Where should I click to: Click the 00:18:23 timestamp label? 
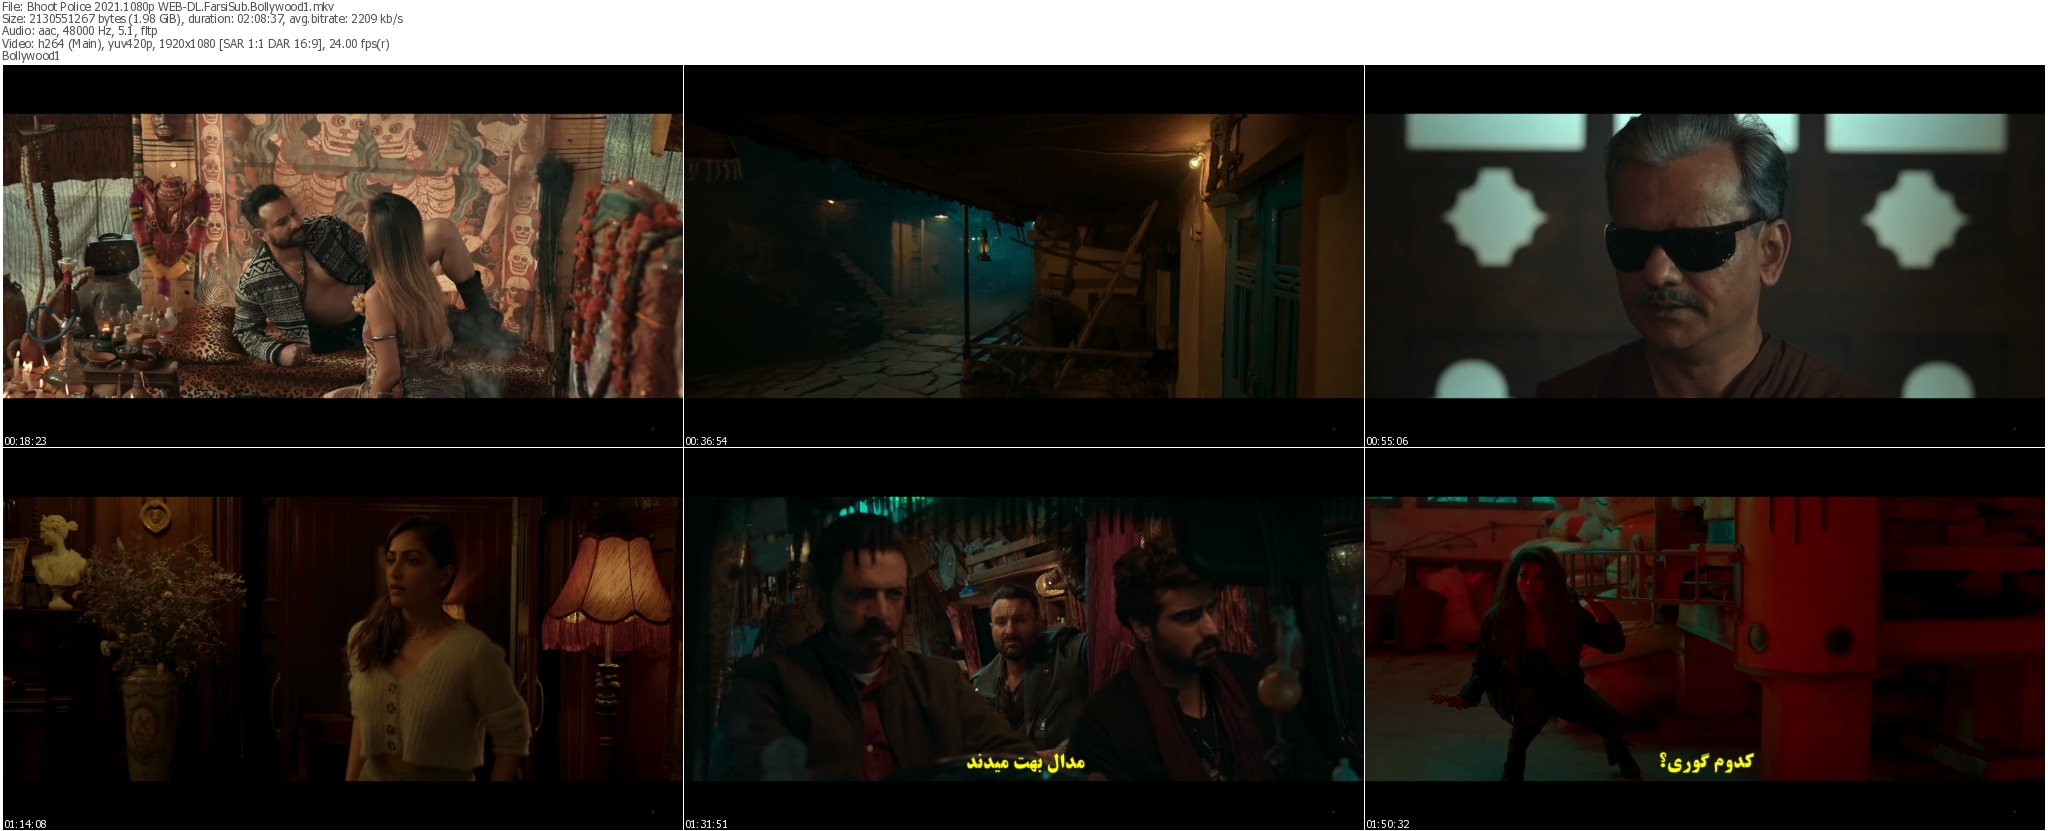(x=26, y=441)
